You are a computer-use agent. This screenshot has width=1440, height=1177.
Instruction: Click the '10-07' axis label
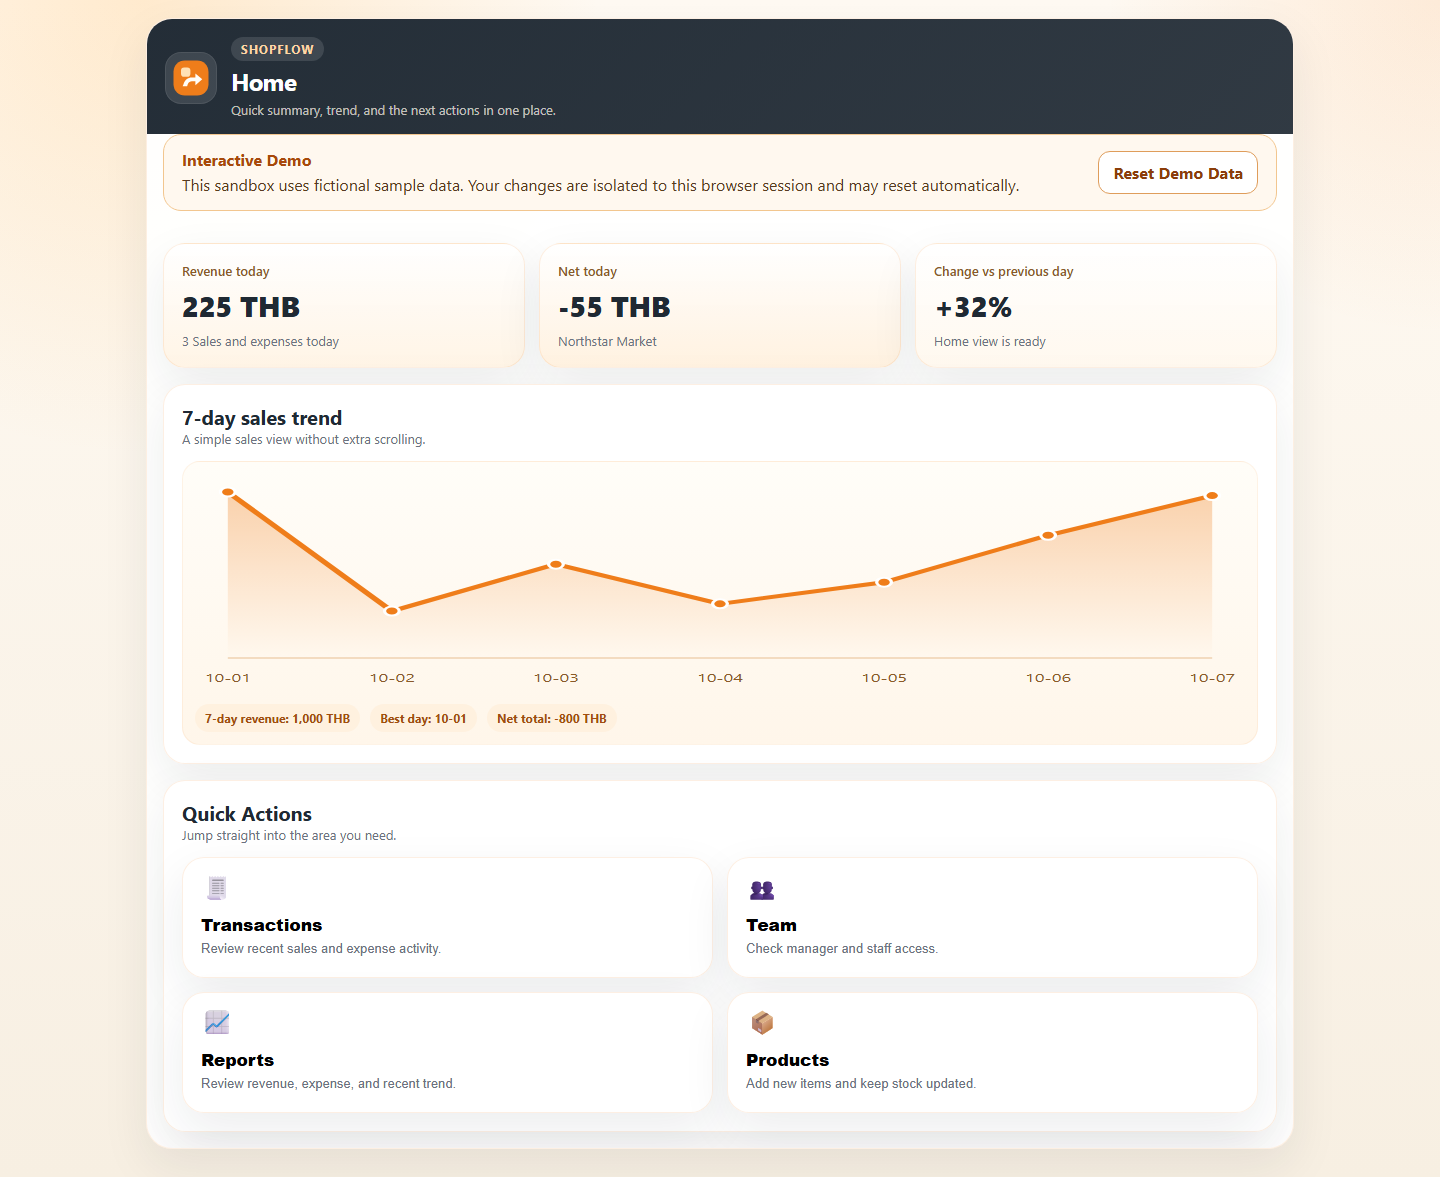(x=1212, y=678)
